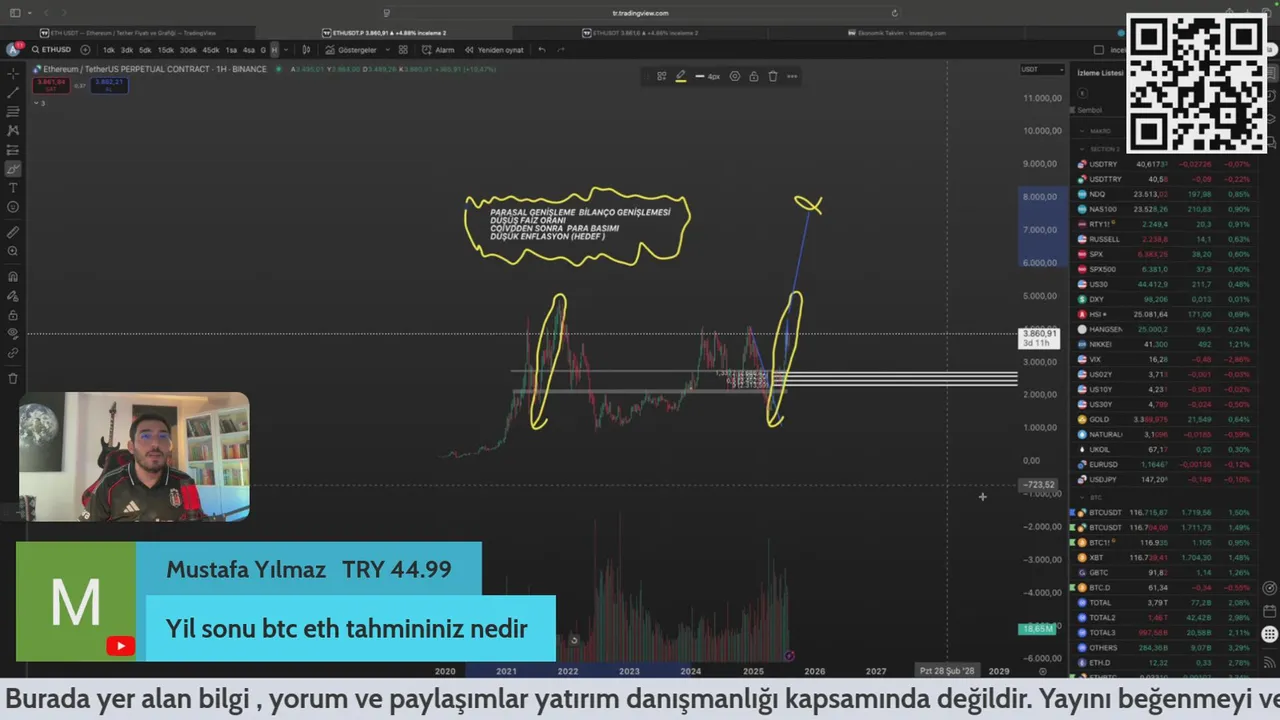Toggle stay in drawing mode

[x=13, y=295]
